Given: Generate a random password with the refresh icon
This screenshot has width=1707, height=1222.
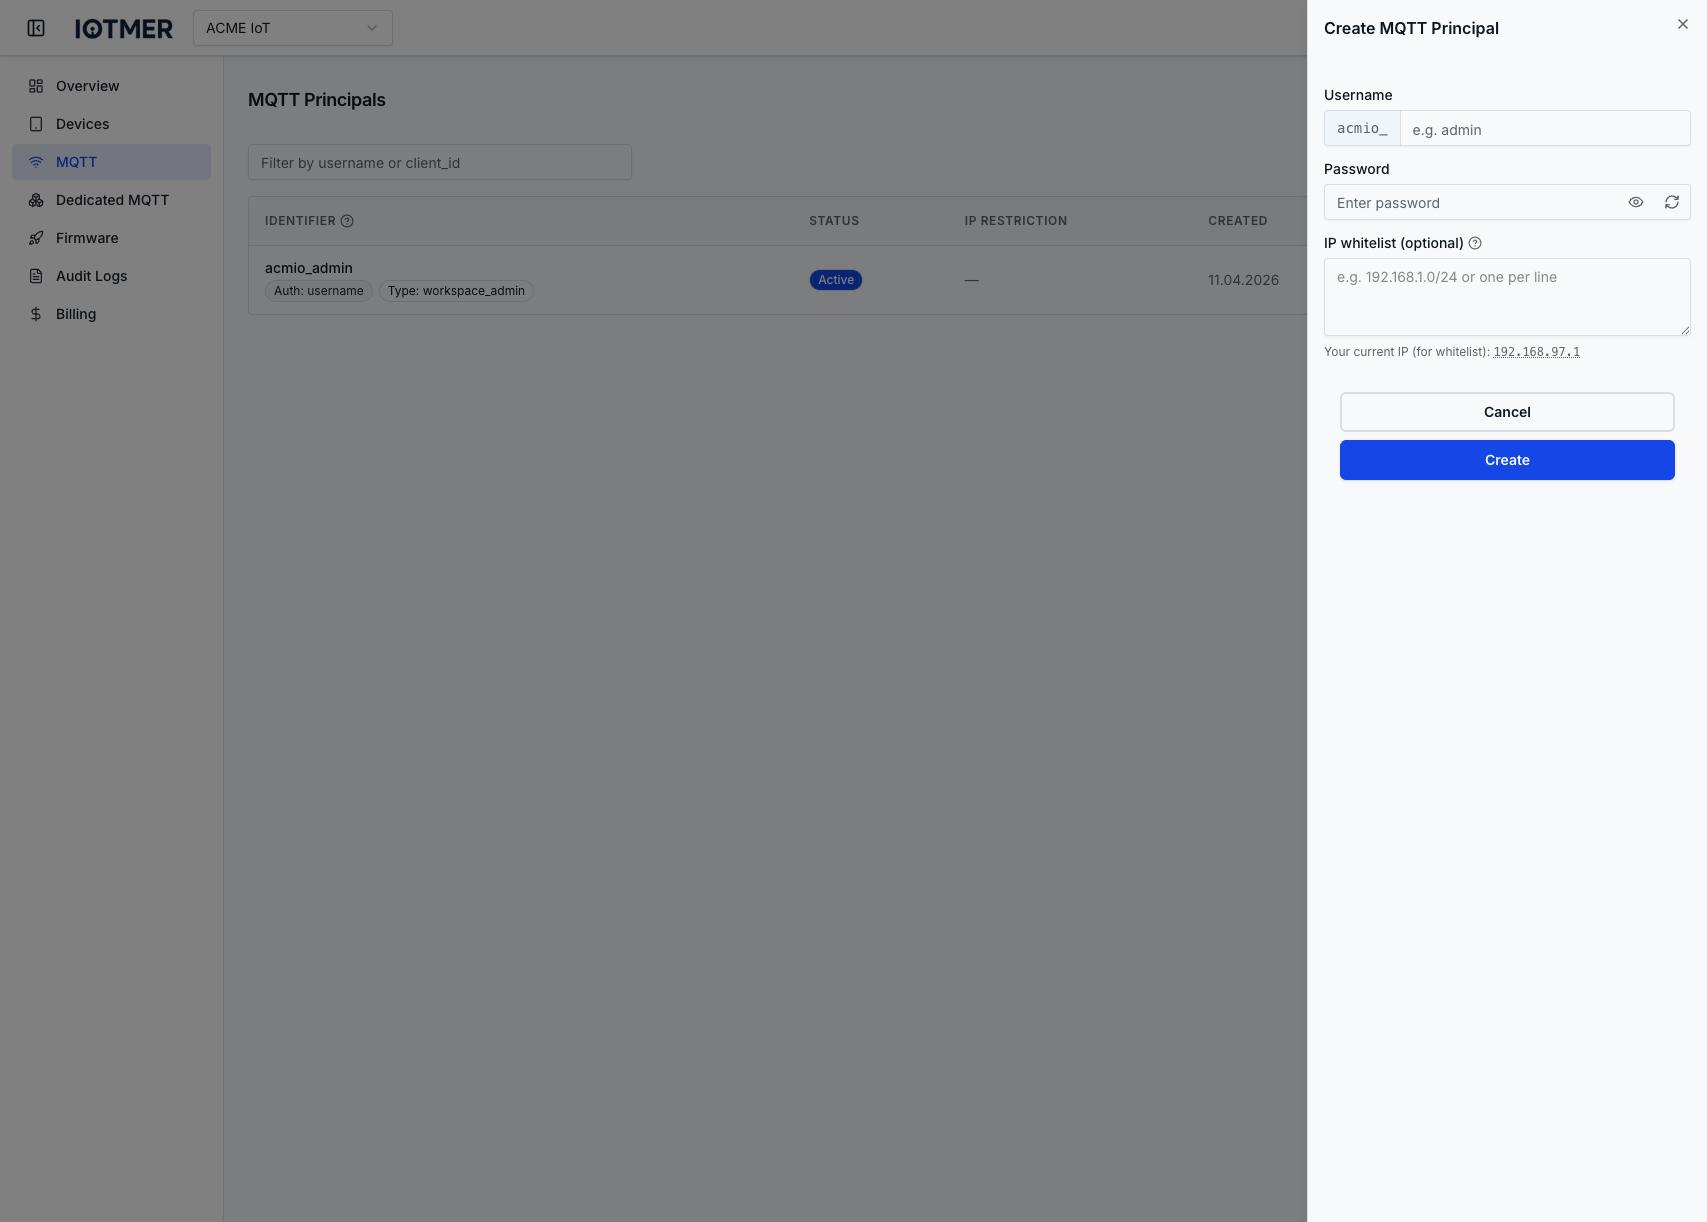Looking at the screenshot, I should click(1671, 202).
